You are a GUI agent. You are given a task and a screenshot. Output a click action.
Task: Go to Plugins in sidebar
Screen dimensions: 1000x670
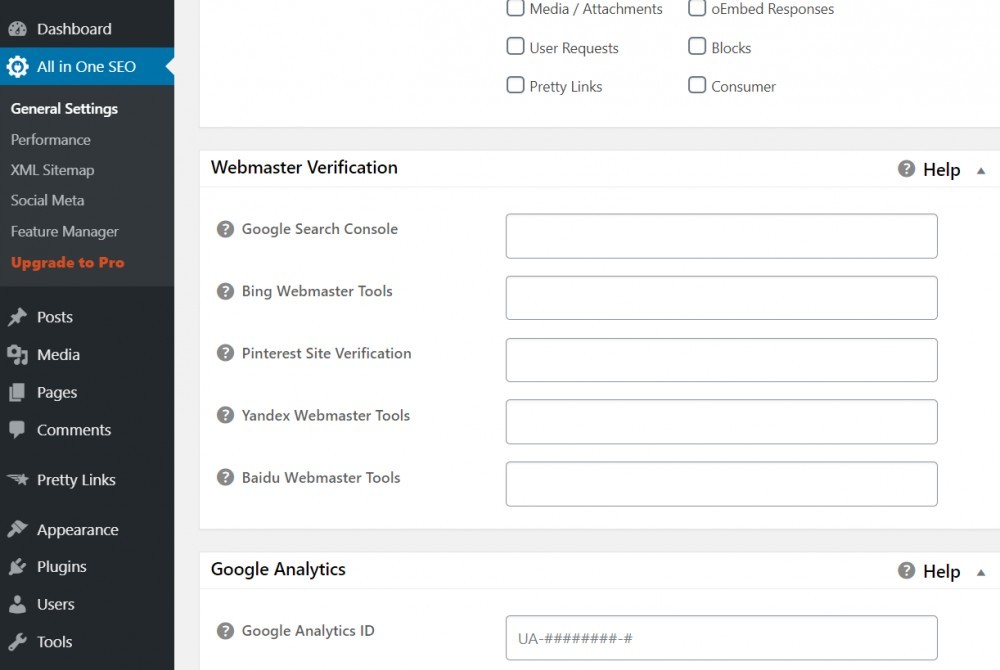(62, 567)
